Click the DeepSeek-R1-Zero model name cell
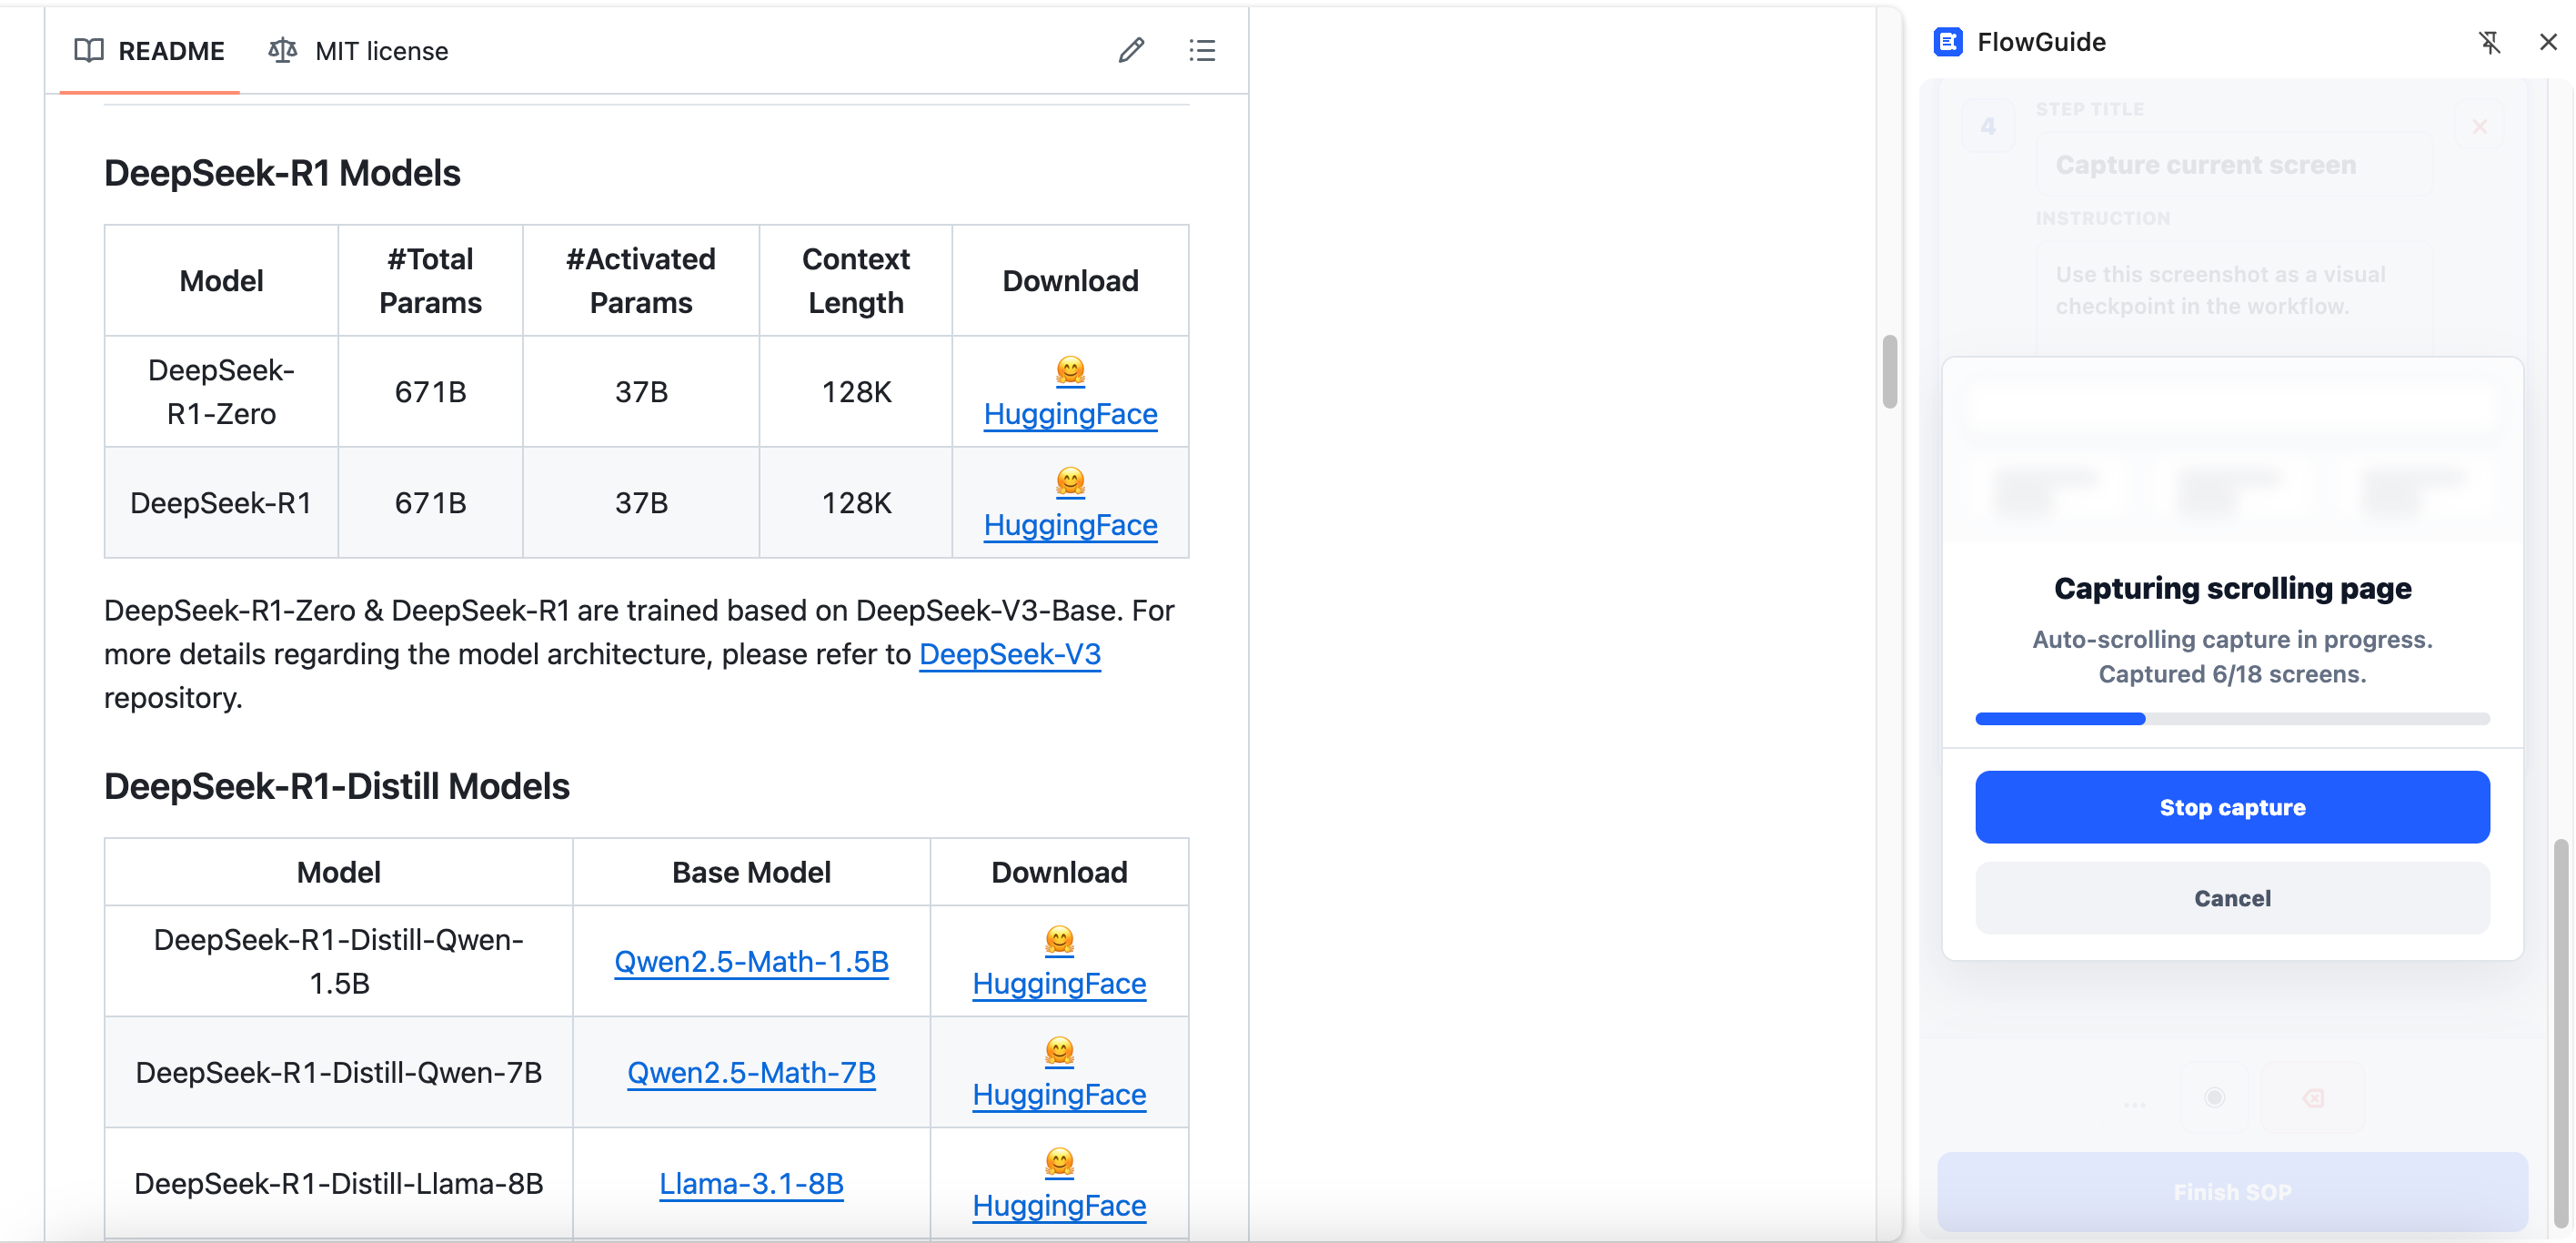This screenshot has width=2576, height=1243. (x=221, y=392)
